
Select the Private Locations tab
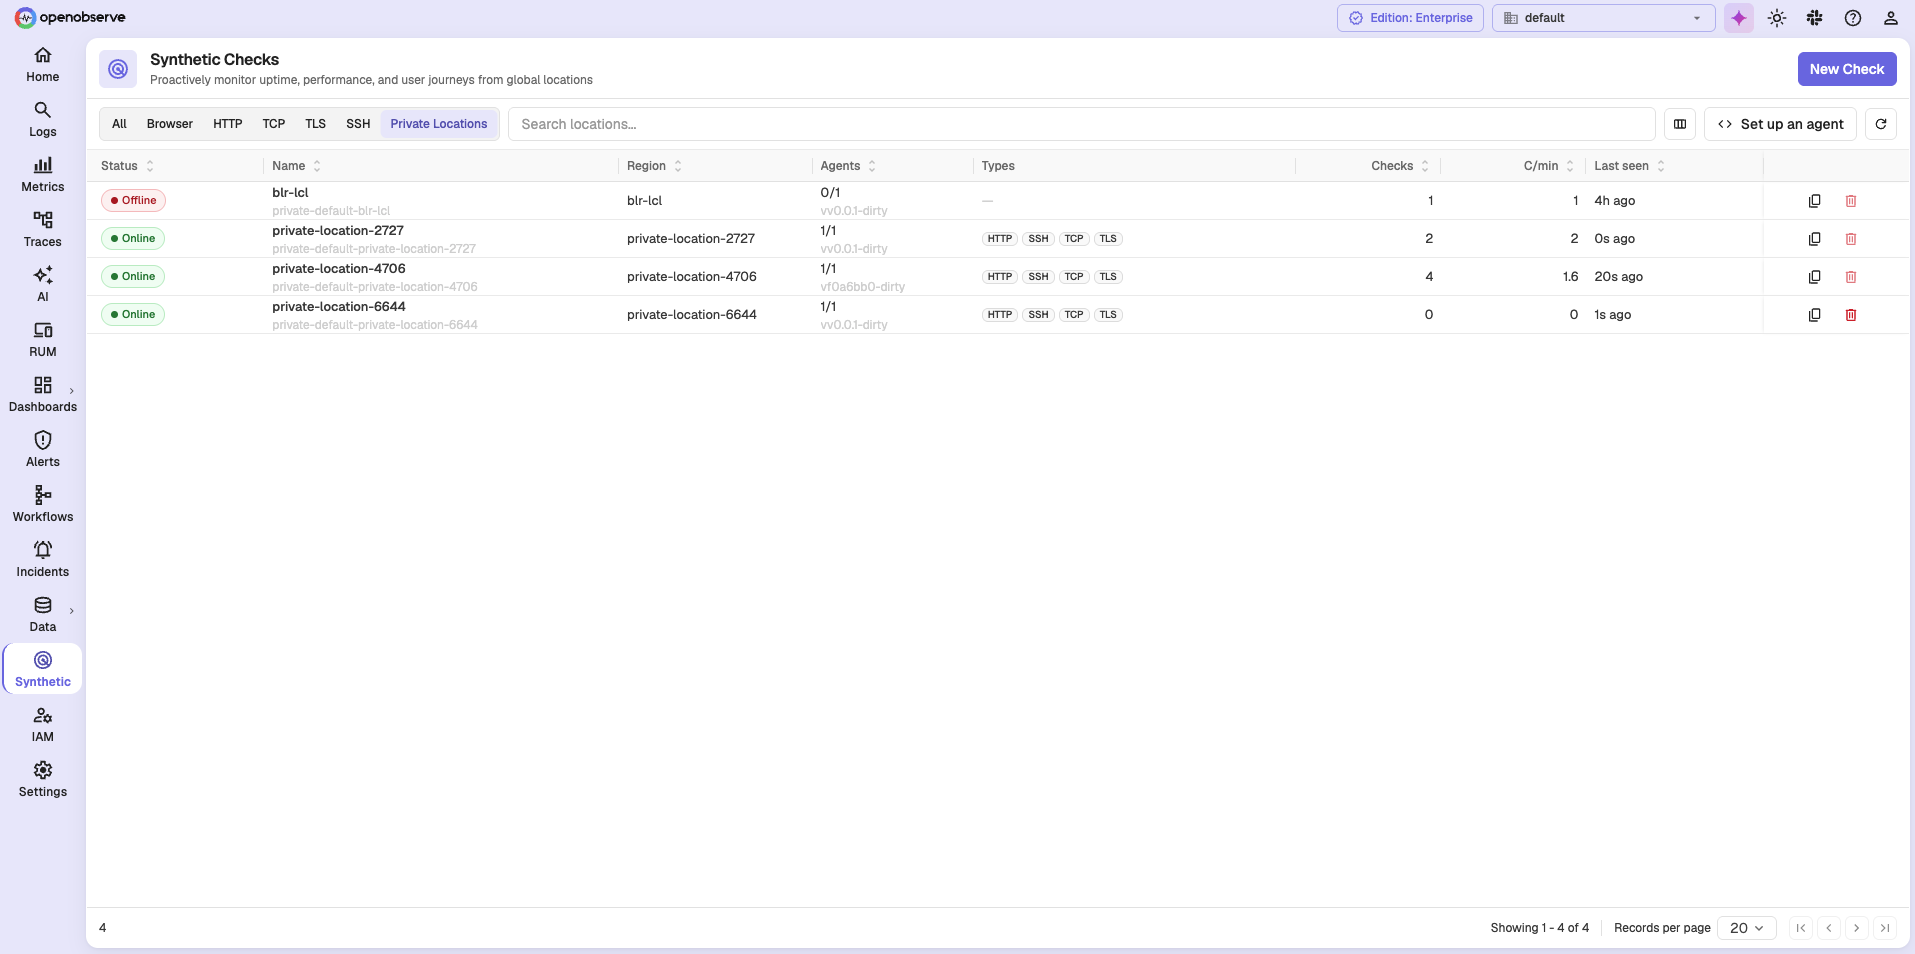pyautogui.click(x=439, y=124)
